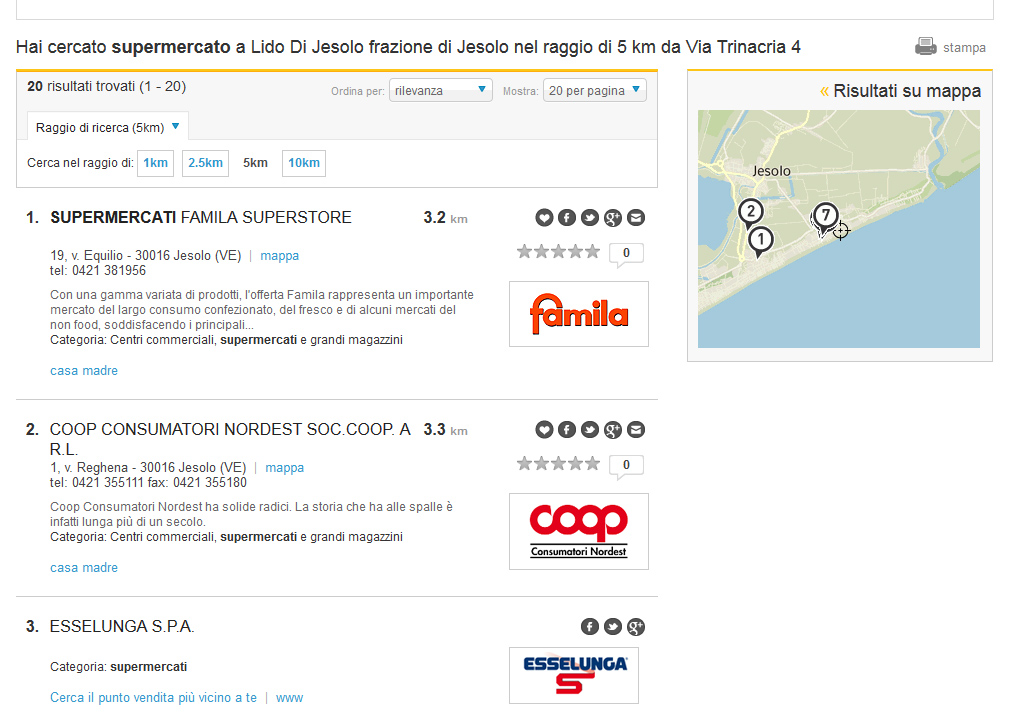This screenshot has height=712, width=1023.
Task: Click the Risultati su mappa heading
Action: coord(907,91)
